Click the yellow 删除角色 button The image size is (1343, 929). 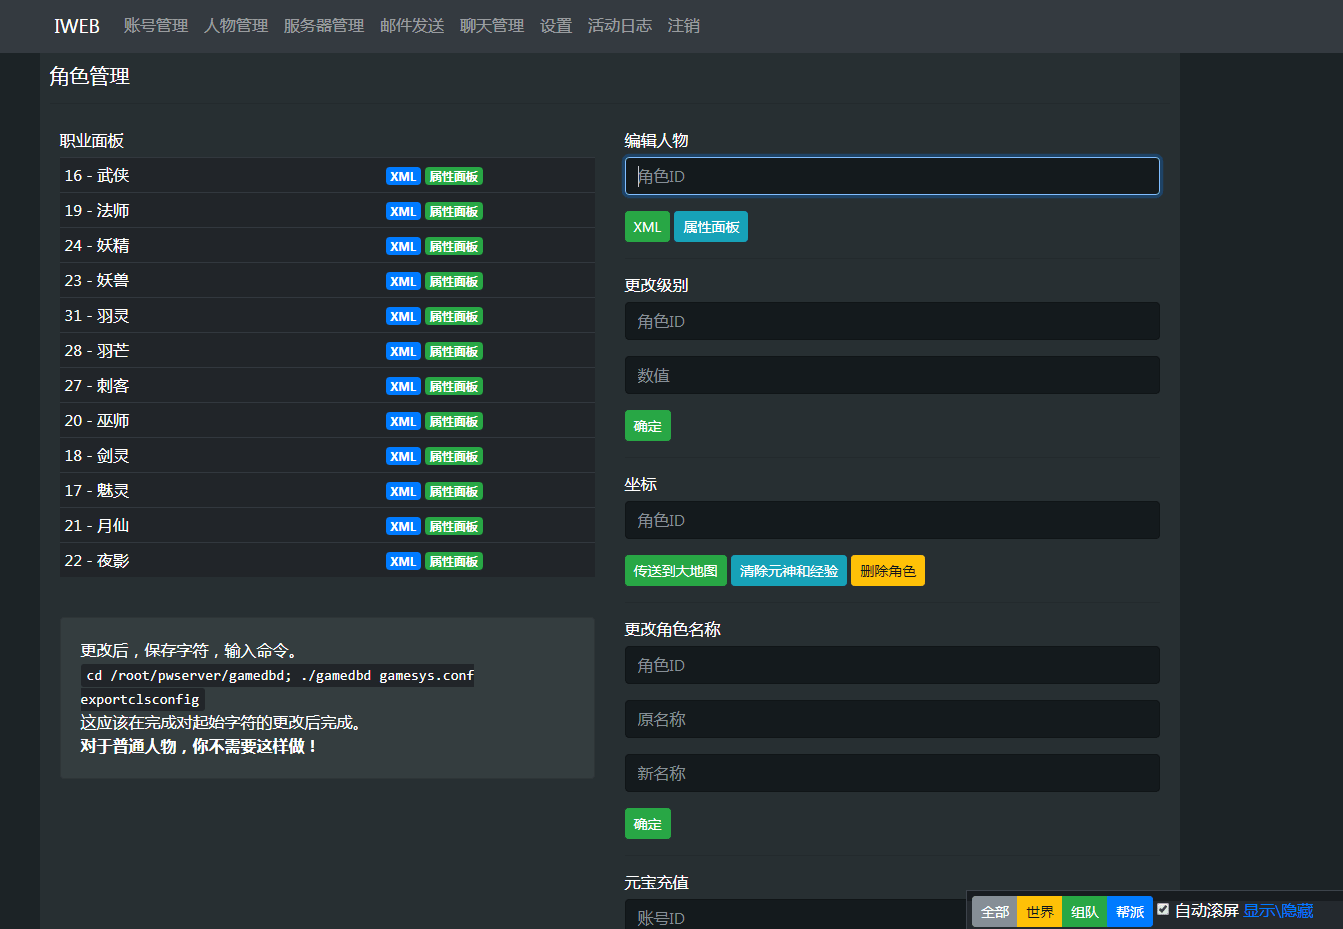point(888,571)
